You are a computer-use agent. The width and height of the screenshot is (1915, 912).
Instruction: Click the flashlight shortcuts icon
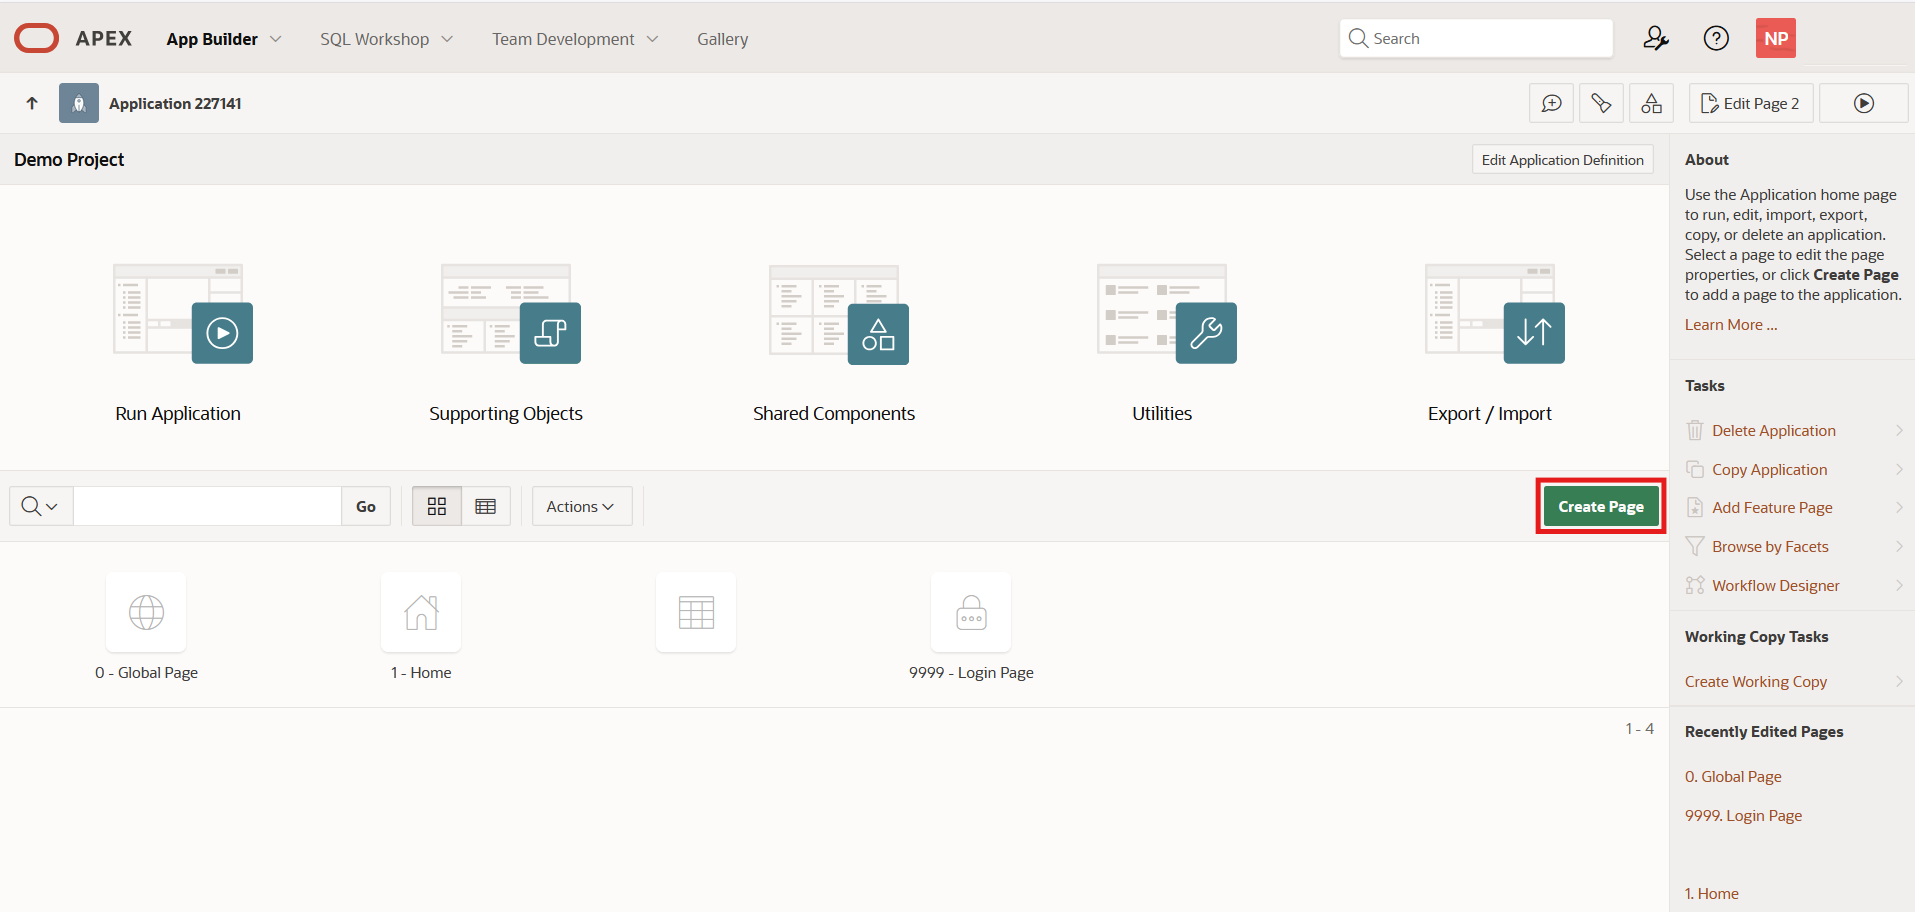(1602, 103)
